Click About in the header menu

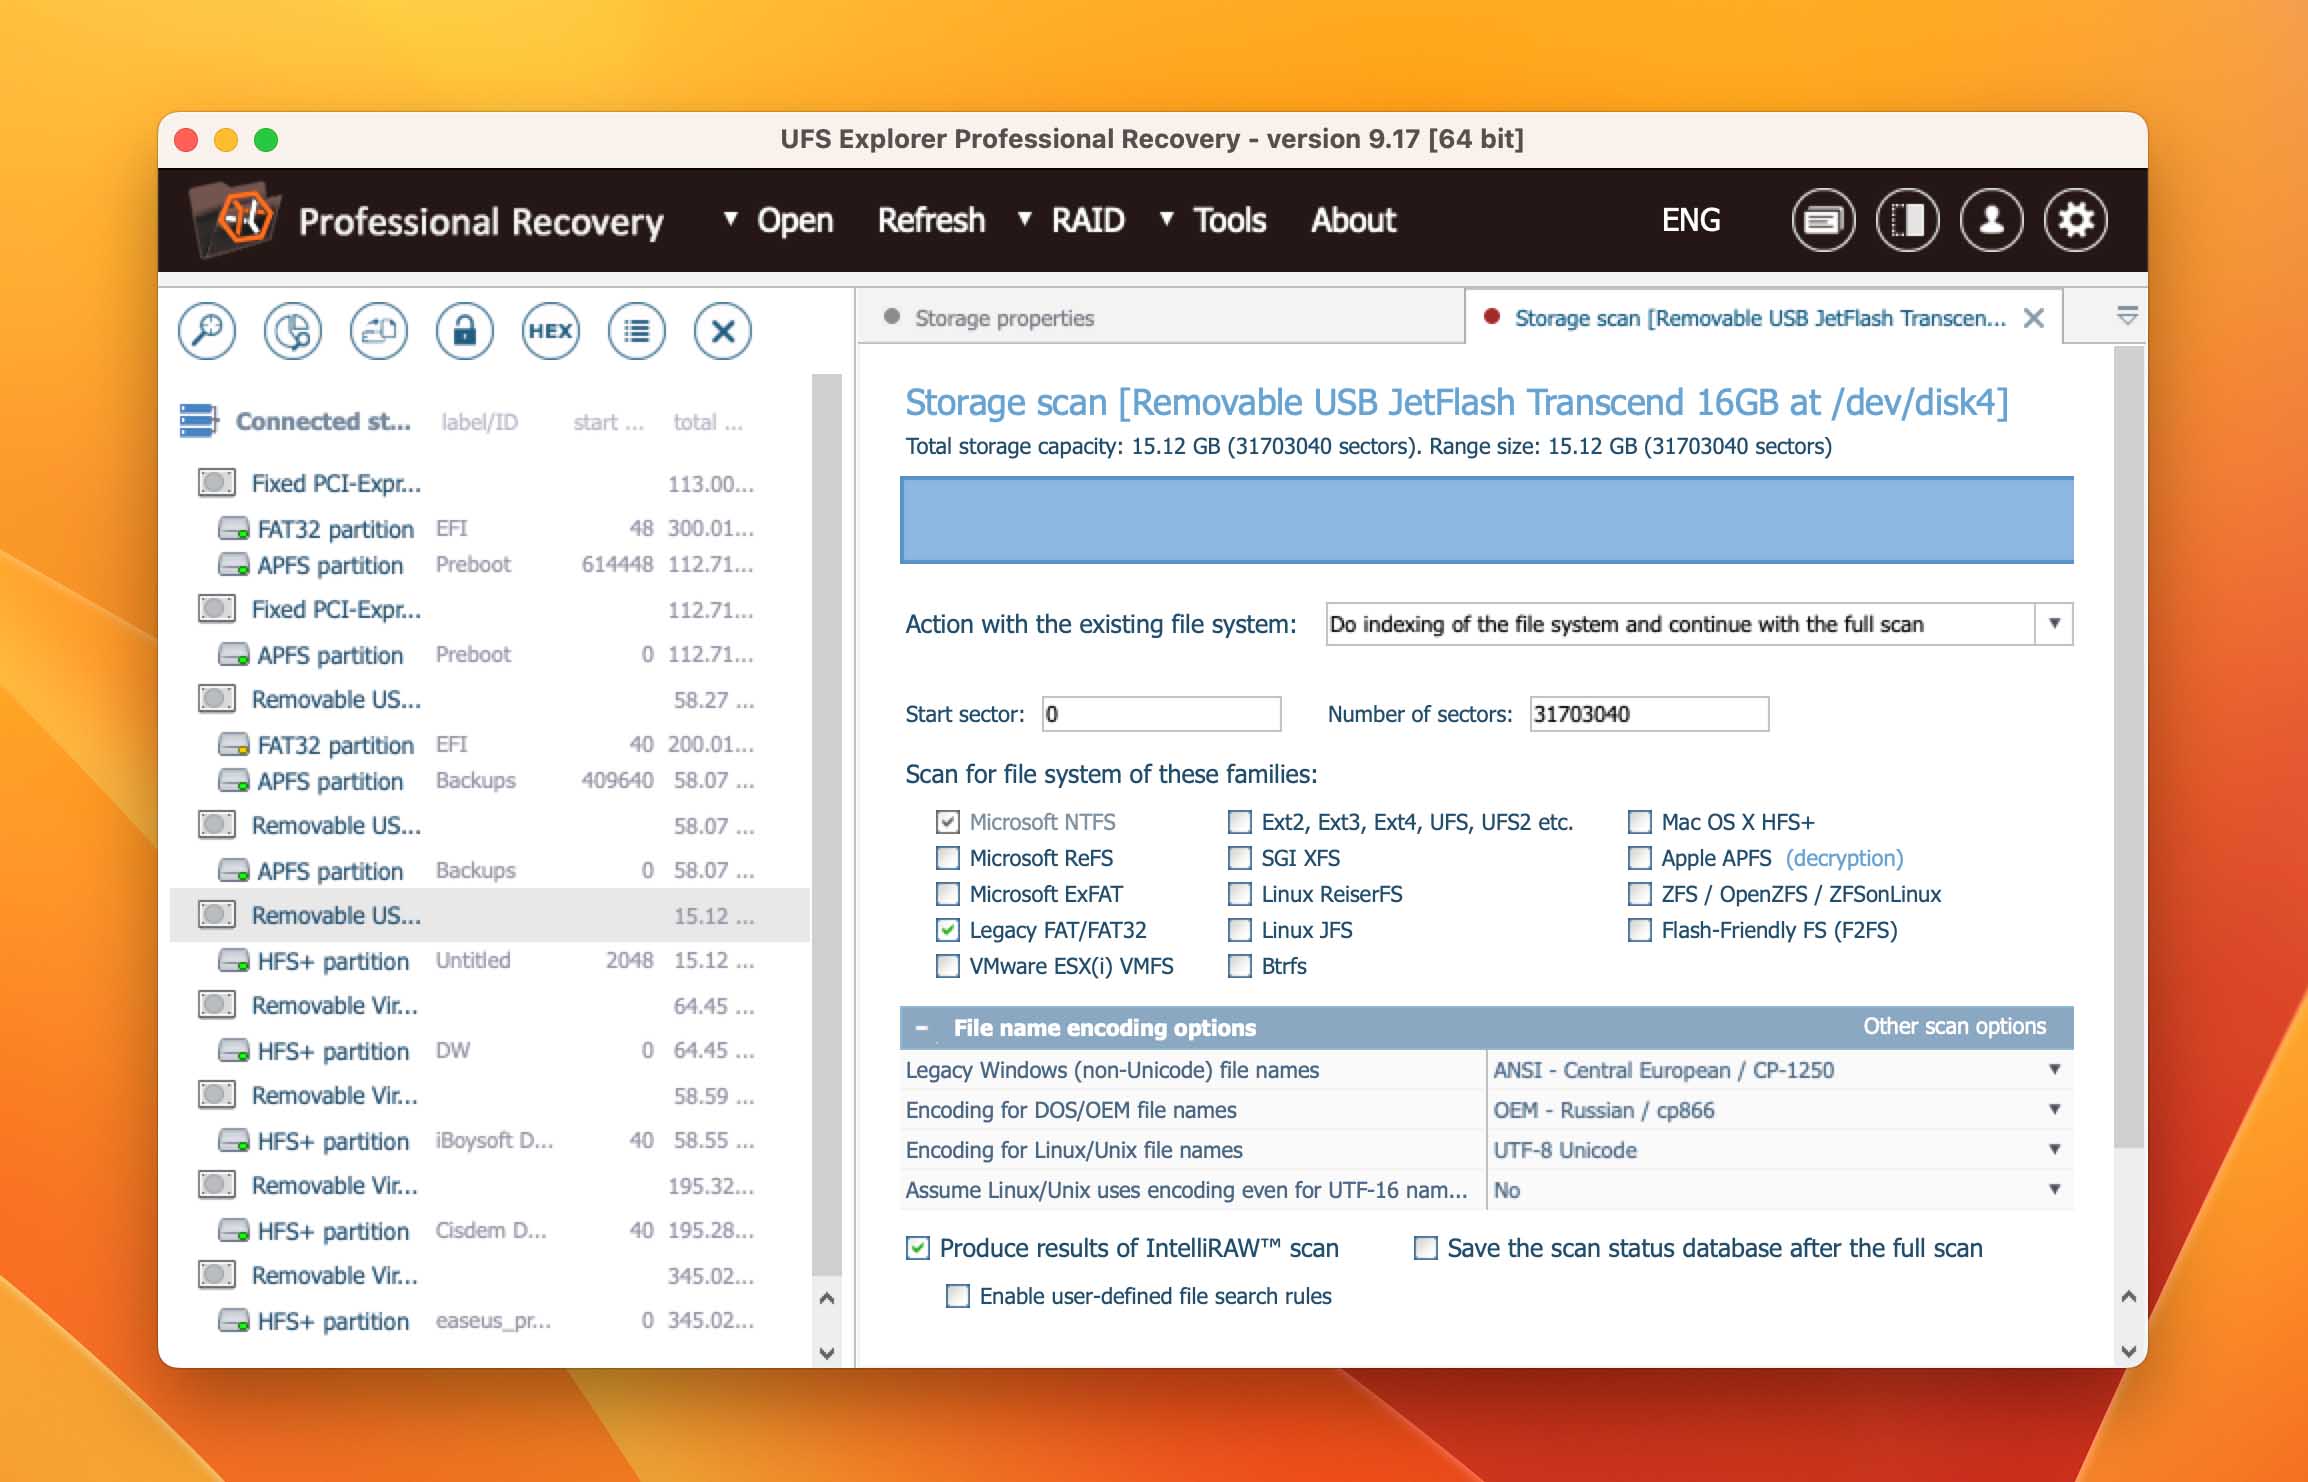click(1353, 220)
